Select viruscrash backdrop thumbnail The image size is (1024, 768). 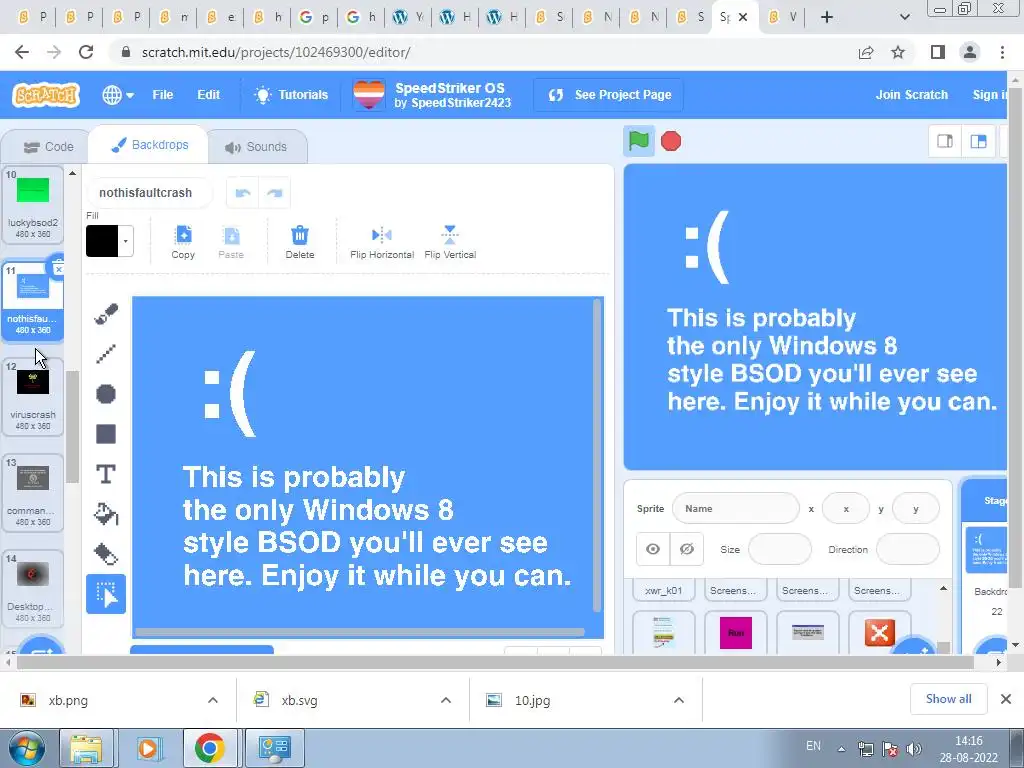33,396
